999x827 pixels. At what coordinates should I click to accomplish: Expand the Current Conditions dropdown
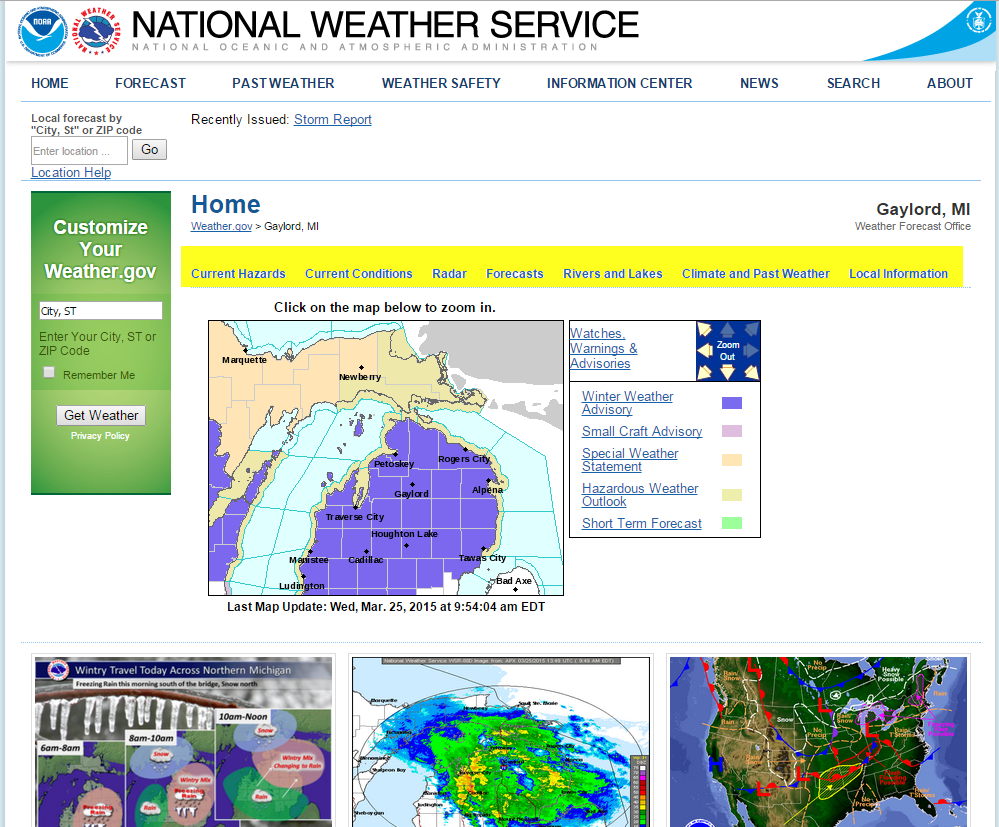(359, 273)
